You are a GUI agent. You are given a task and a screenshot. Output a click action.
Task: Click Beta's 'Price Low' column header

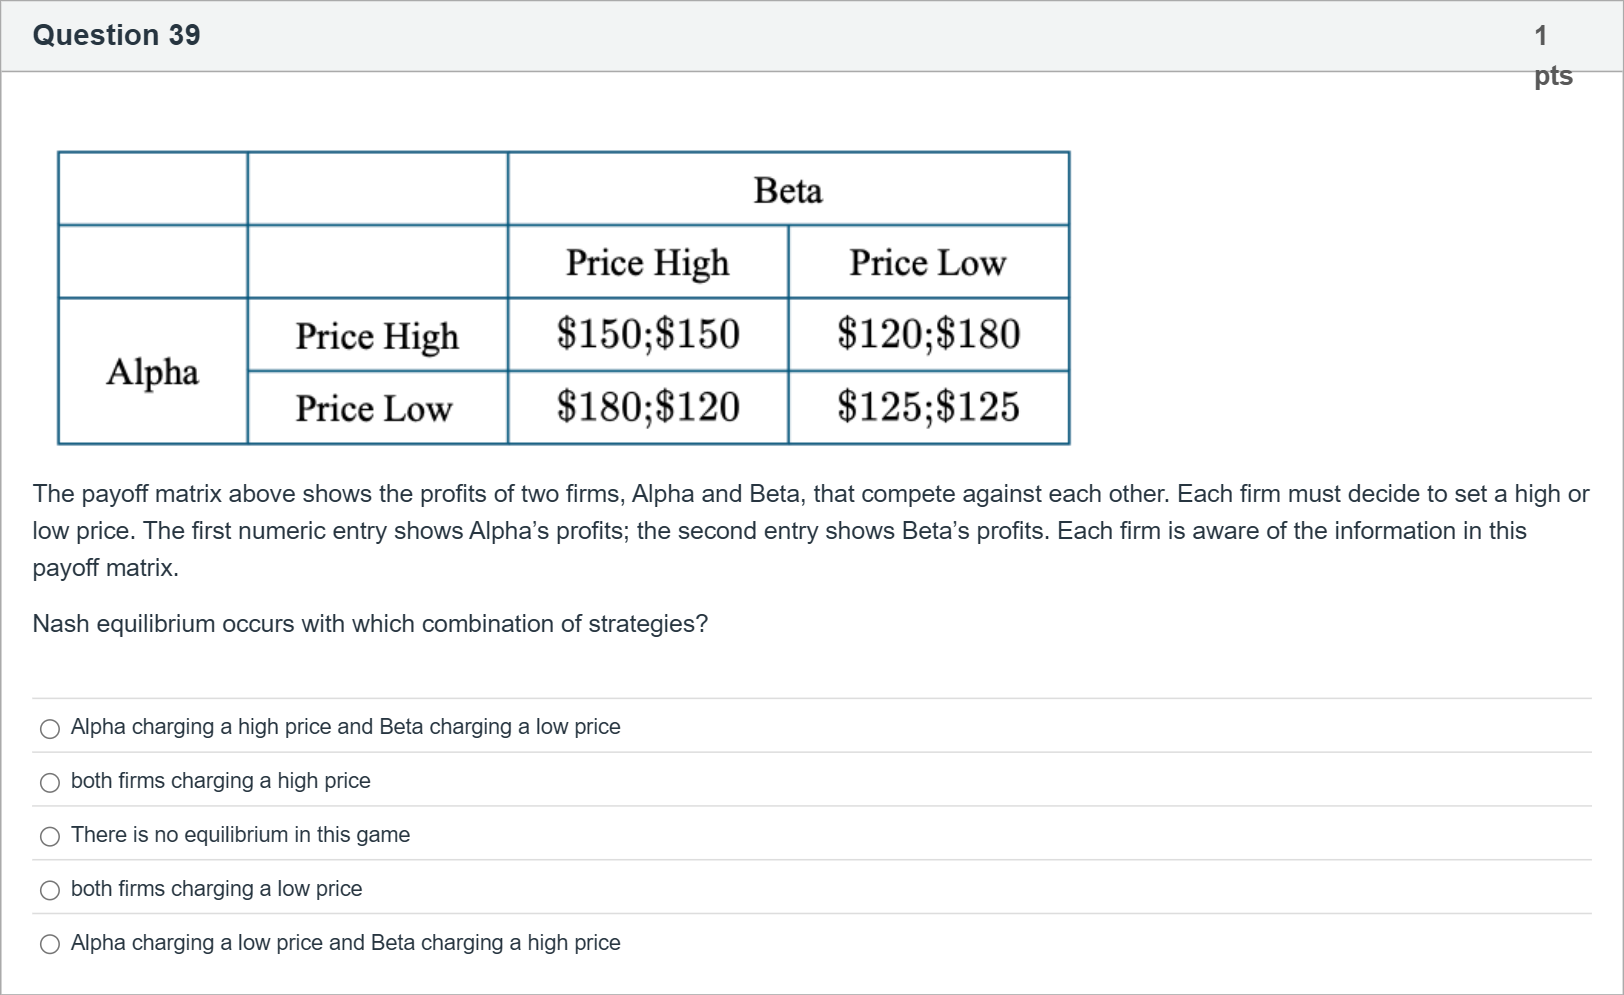click(x=927, y=262)
